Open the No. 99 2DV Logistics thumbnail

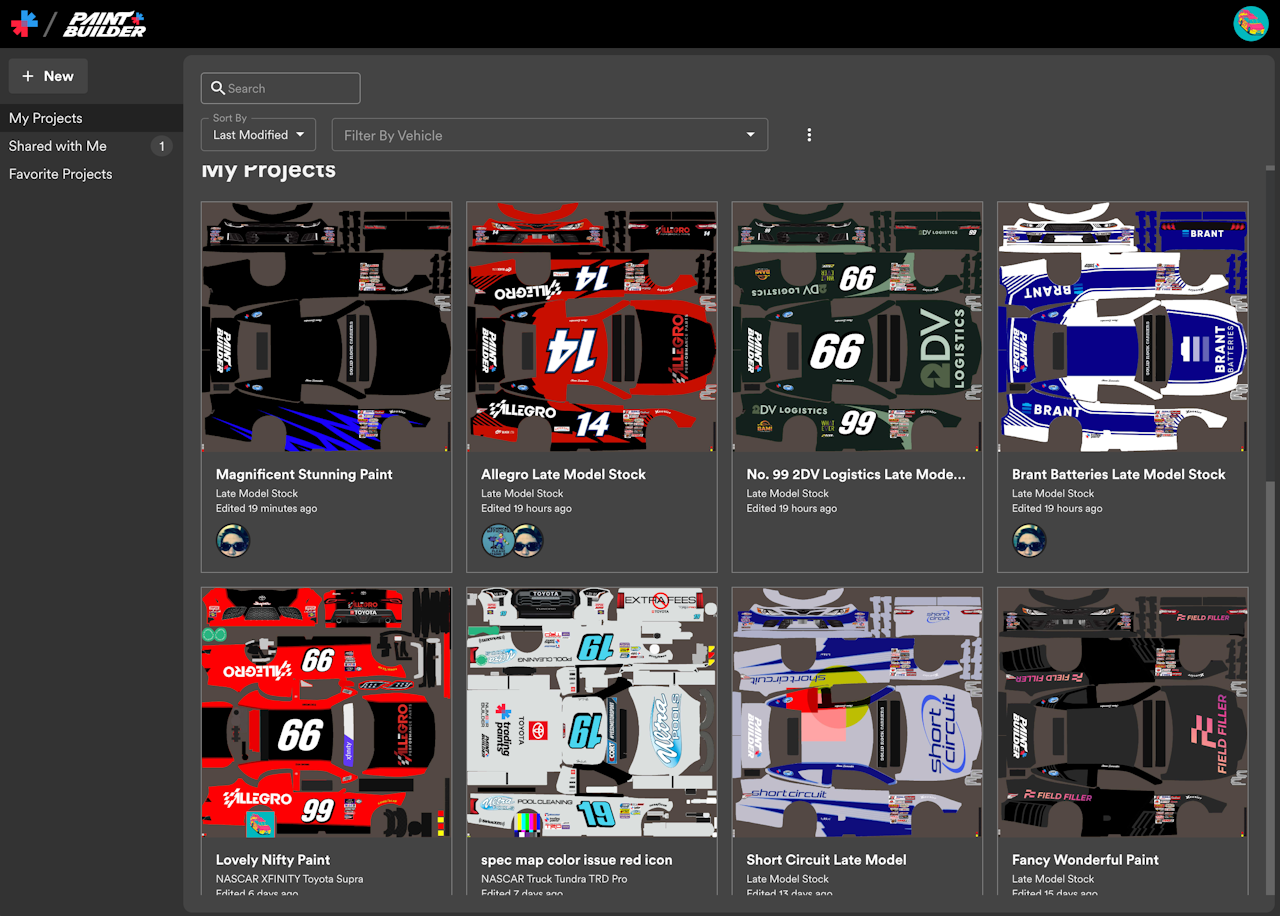click(x=857, y=327)
